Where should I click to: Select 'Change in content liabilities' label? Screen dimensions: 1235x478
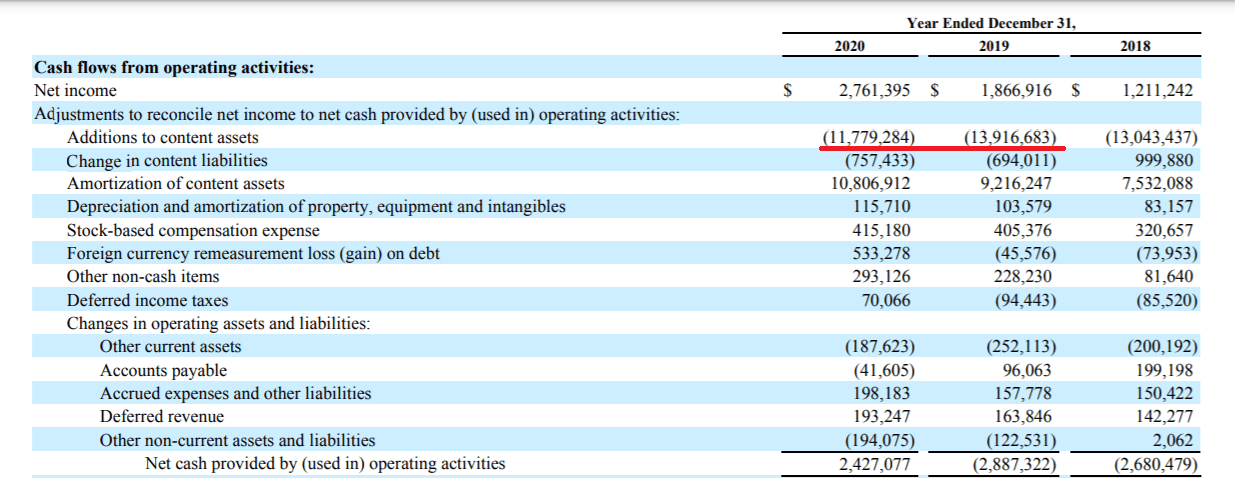click(167, 161)
